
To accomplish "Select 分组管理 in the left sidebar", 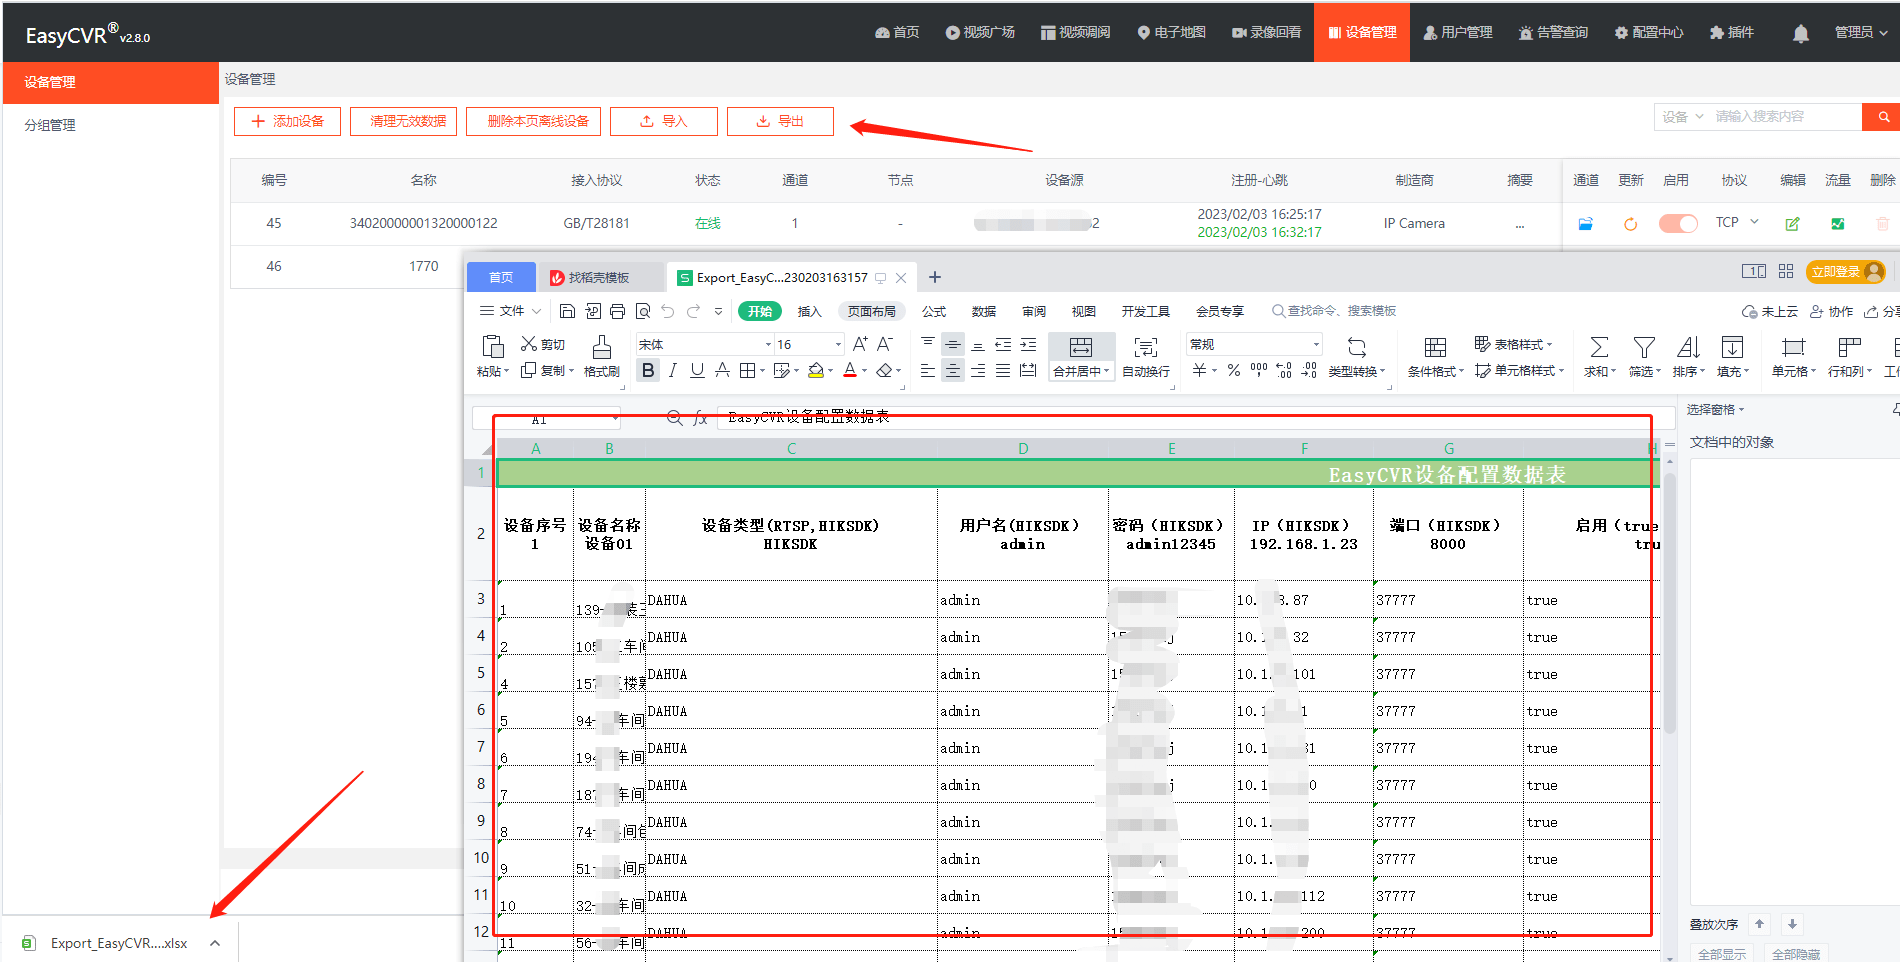I will [x=50, y=125].
